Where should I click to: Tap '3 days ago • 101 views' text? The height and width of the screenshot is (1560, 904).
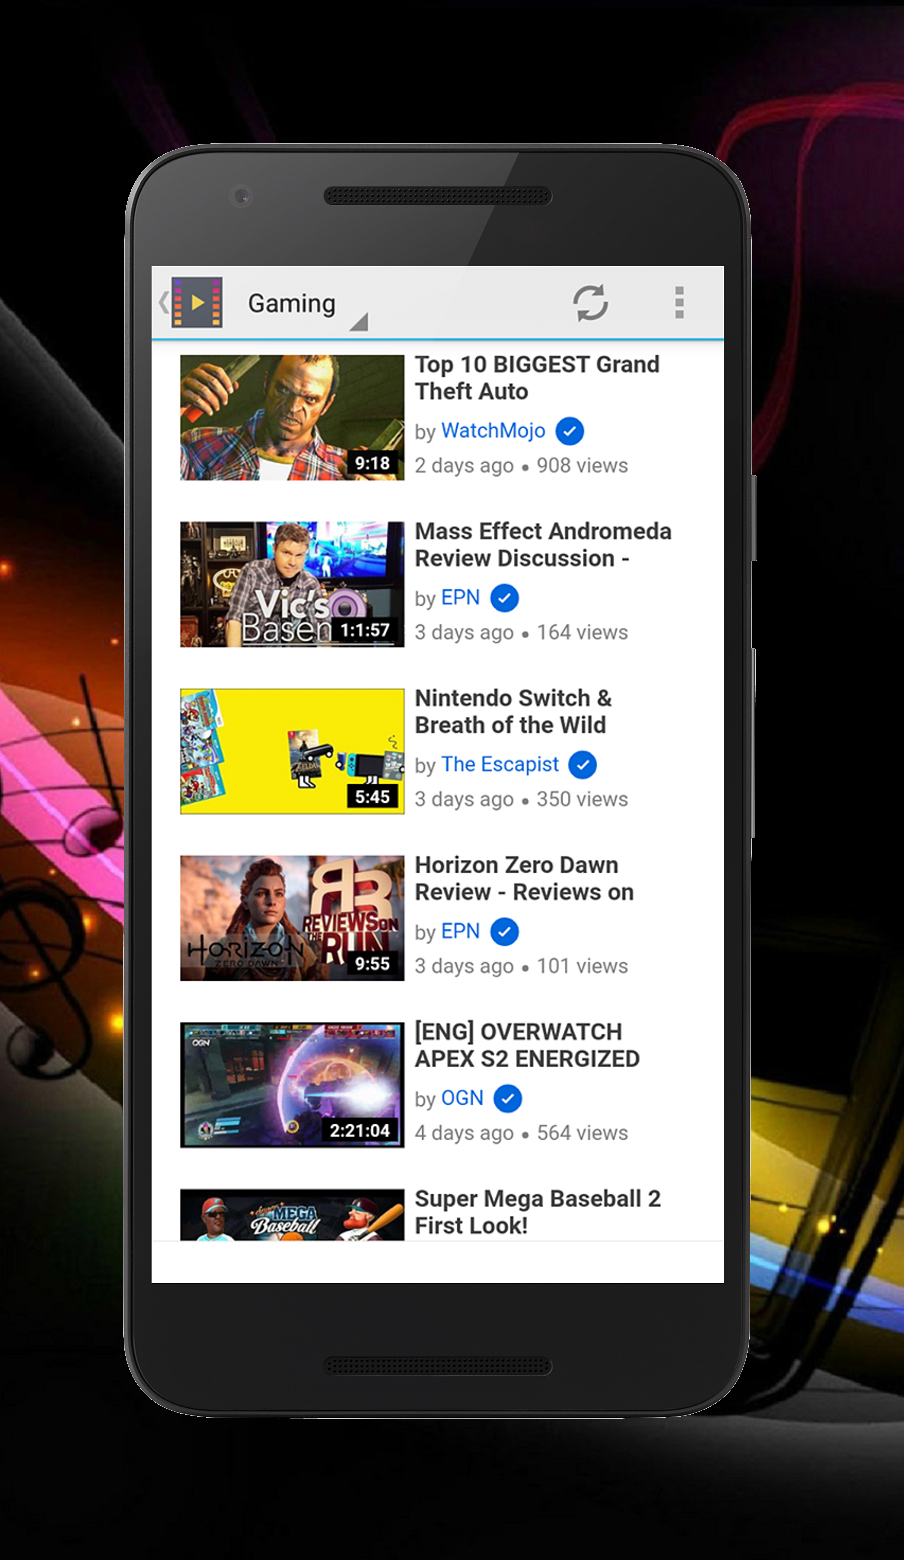coord(521,967)
